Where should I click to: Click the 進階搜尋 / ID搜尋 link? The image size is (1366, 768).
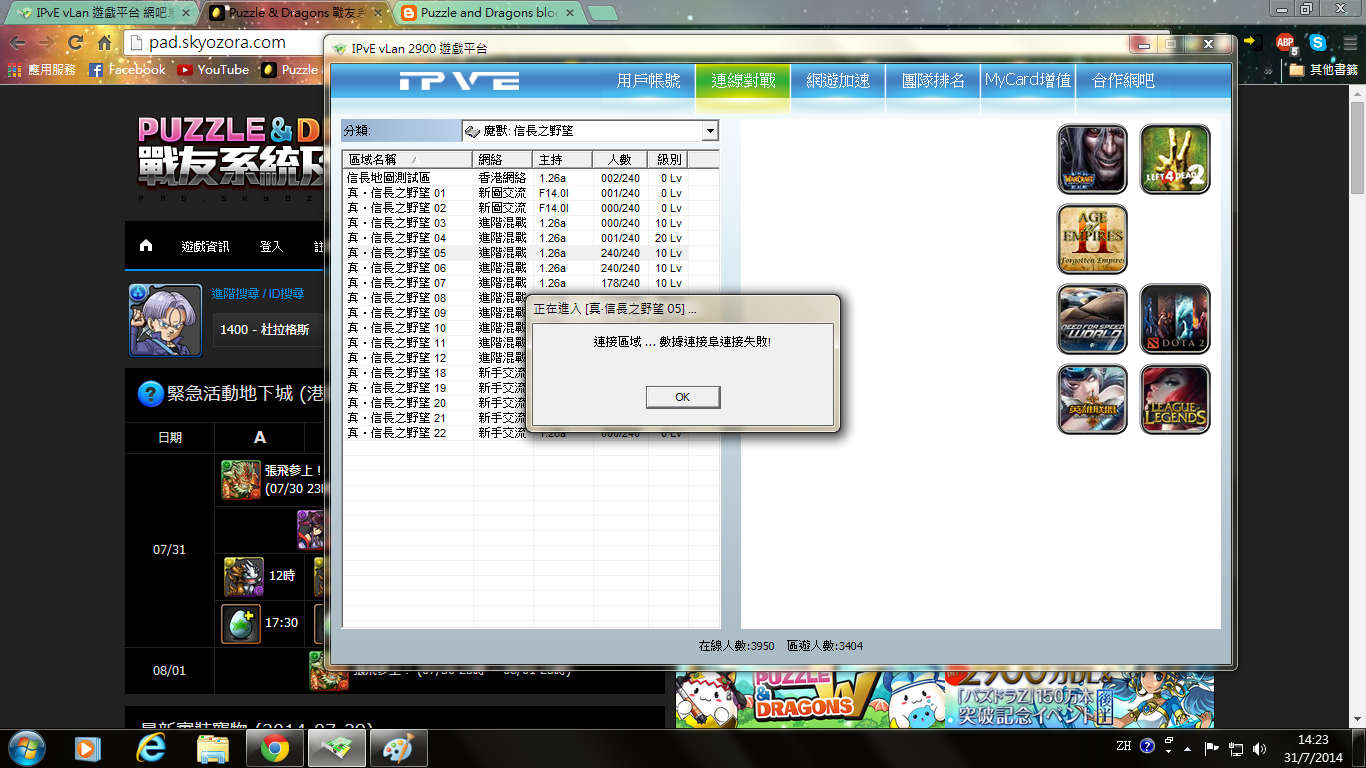(x=258, y=294)
